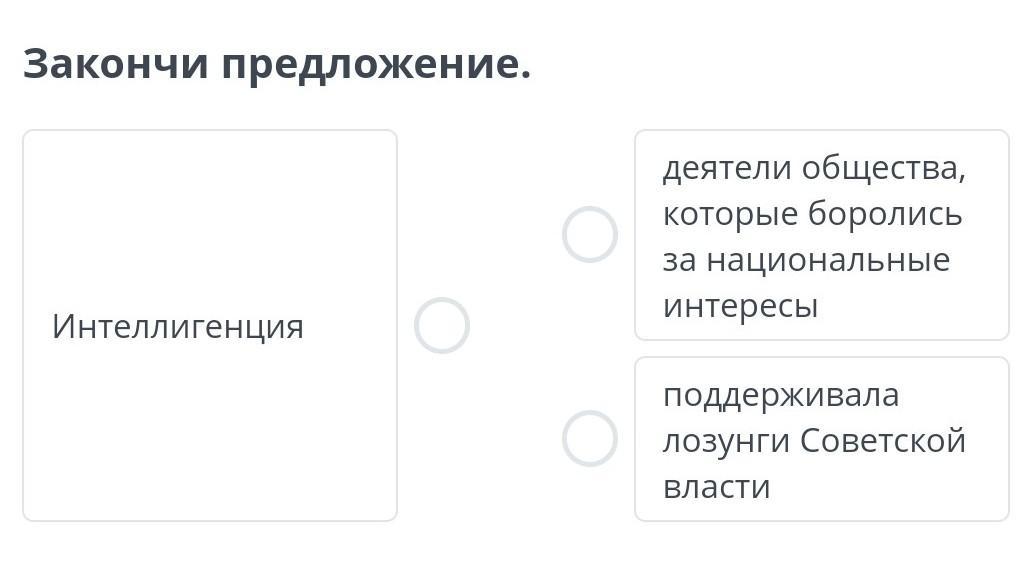Screen dimensions: 1025x587
Task: Click the 'которые боролись' text line
Action: point(812,214)
